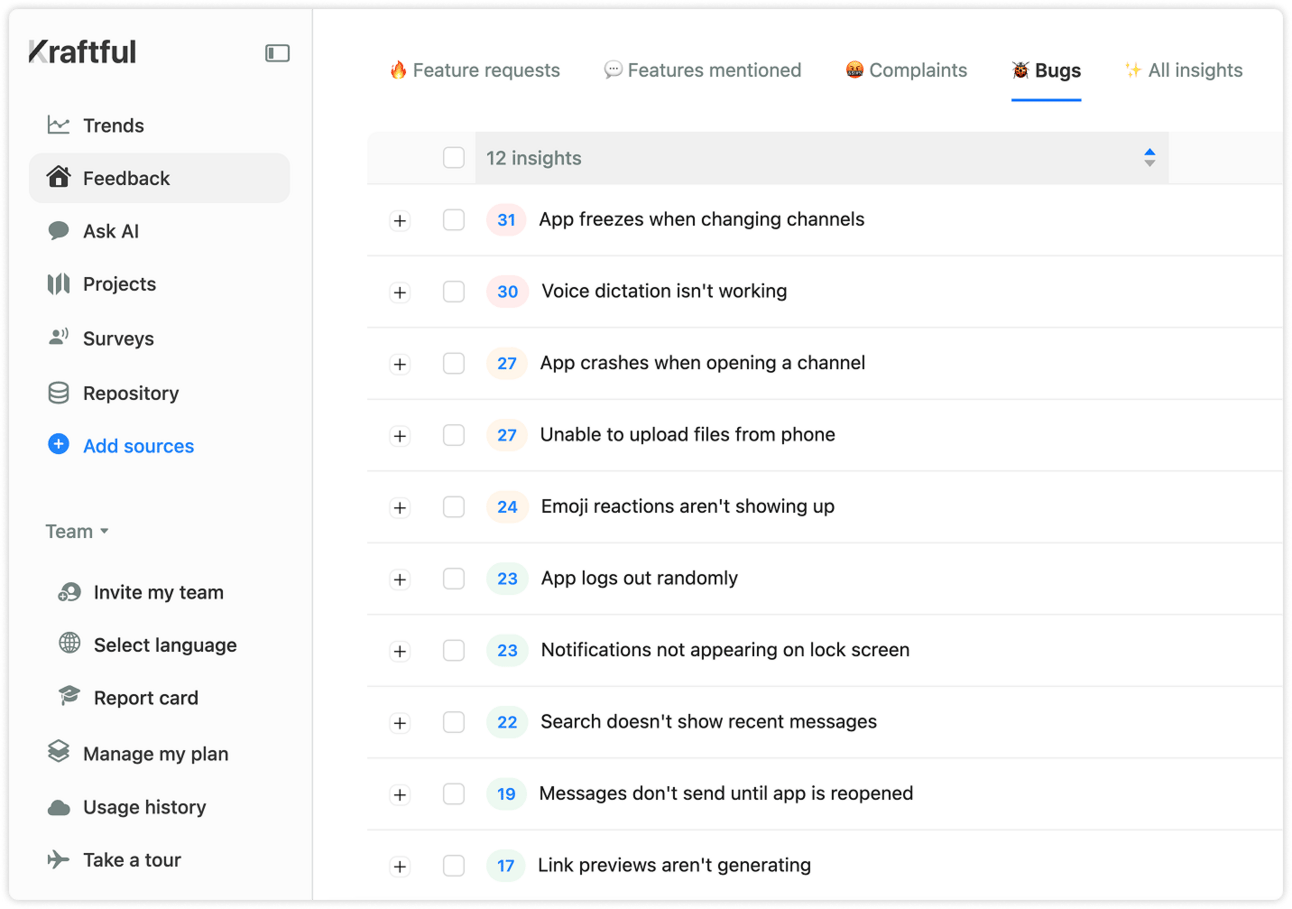Open Projects map icon

tap(59, 284)
